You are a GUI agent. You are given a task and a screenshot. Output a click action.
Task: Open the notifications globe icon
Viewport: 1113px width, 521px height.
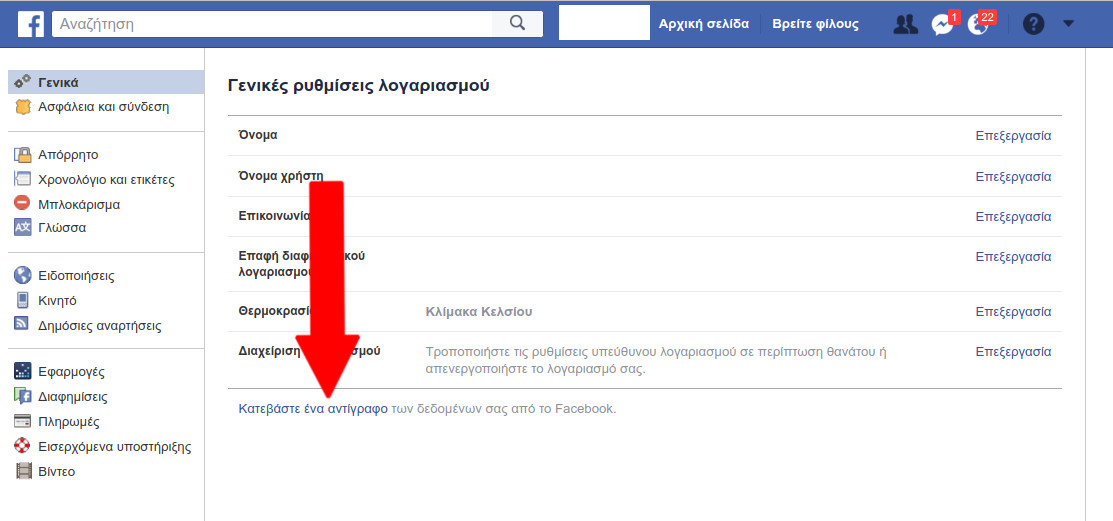[978, 25]
